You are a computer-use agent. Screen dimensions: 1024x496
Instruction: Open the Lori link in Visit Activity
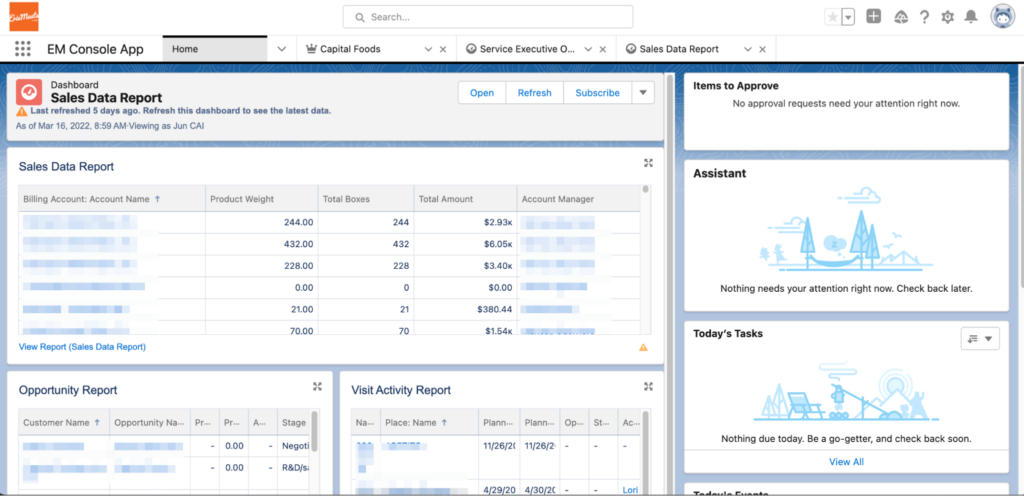(630, 489)
